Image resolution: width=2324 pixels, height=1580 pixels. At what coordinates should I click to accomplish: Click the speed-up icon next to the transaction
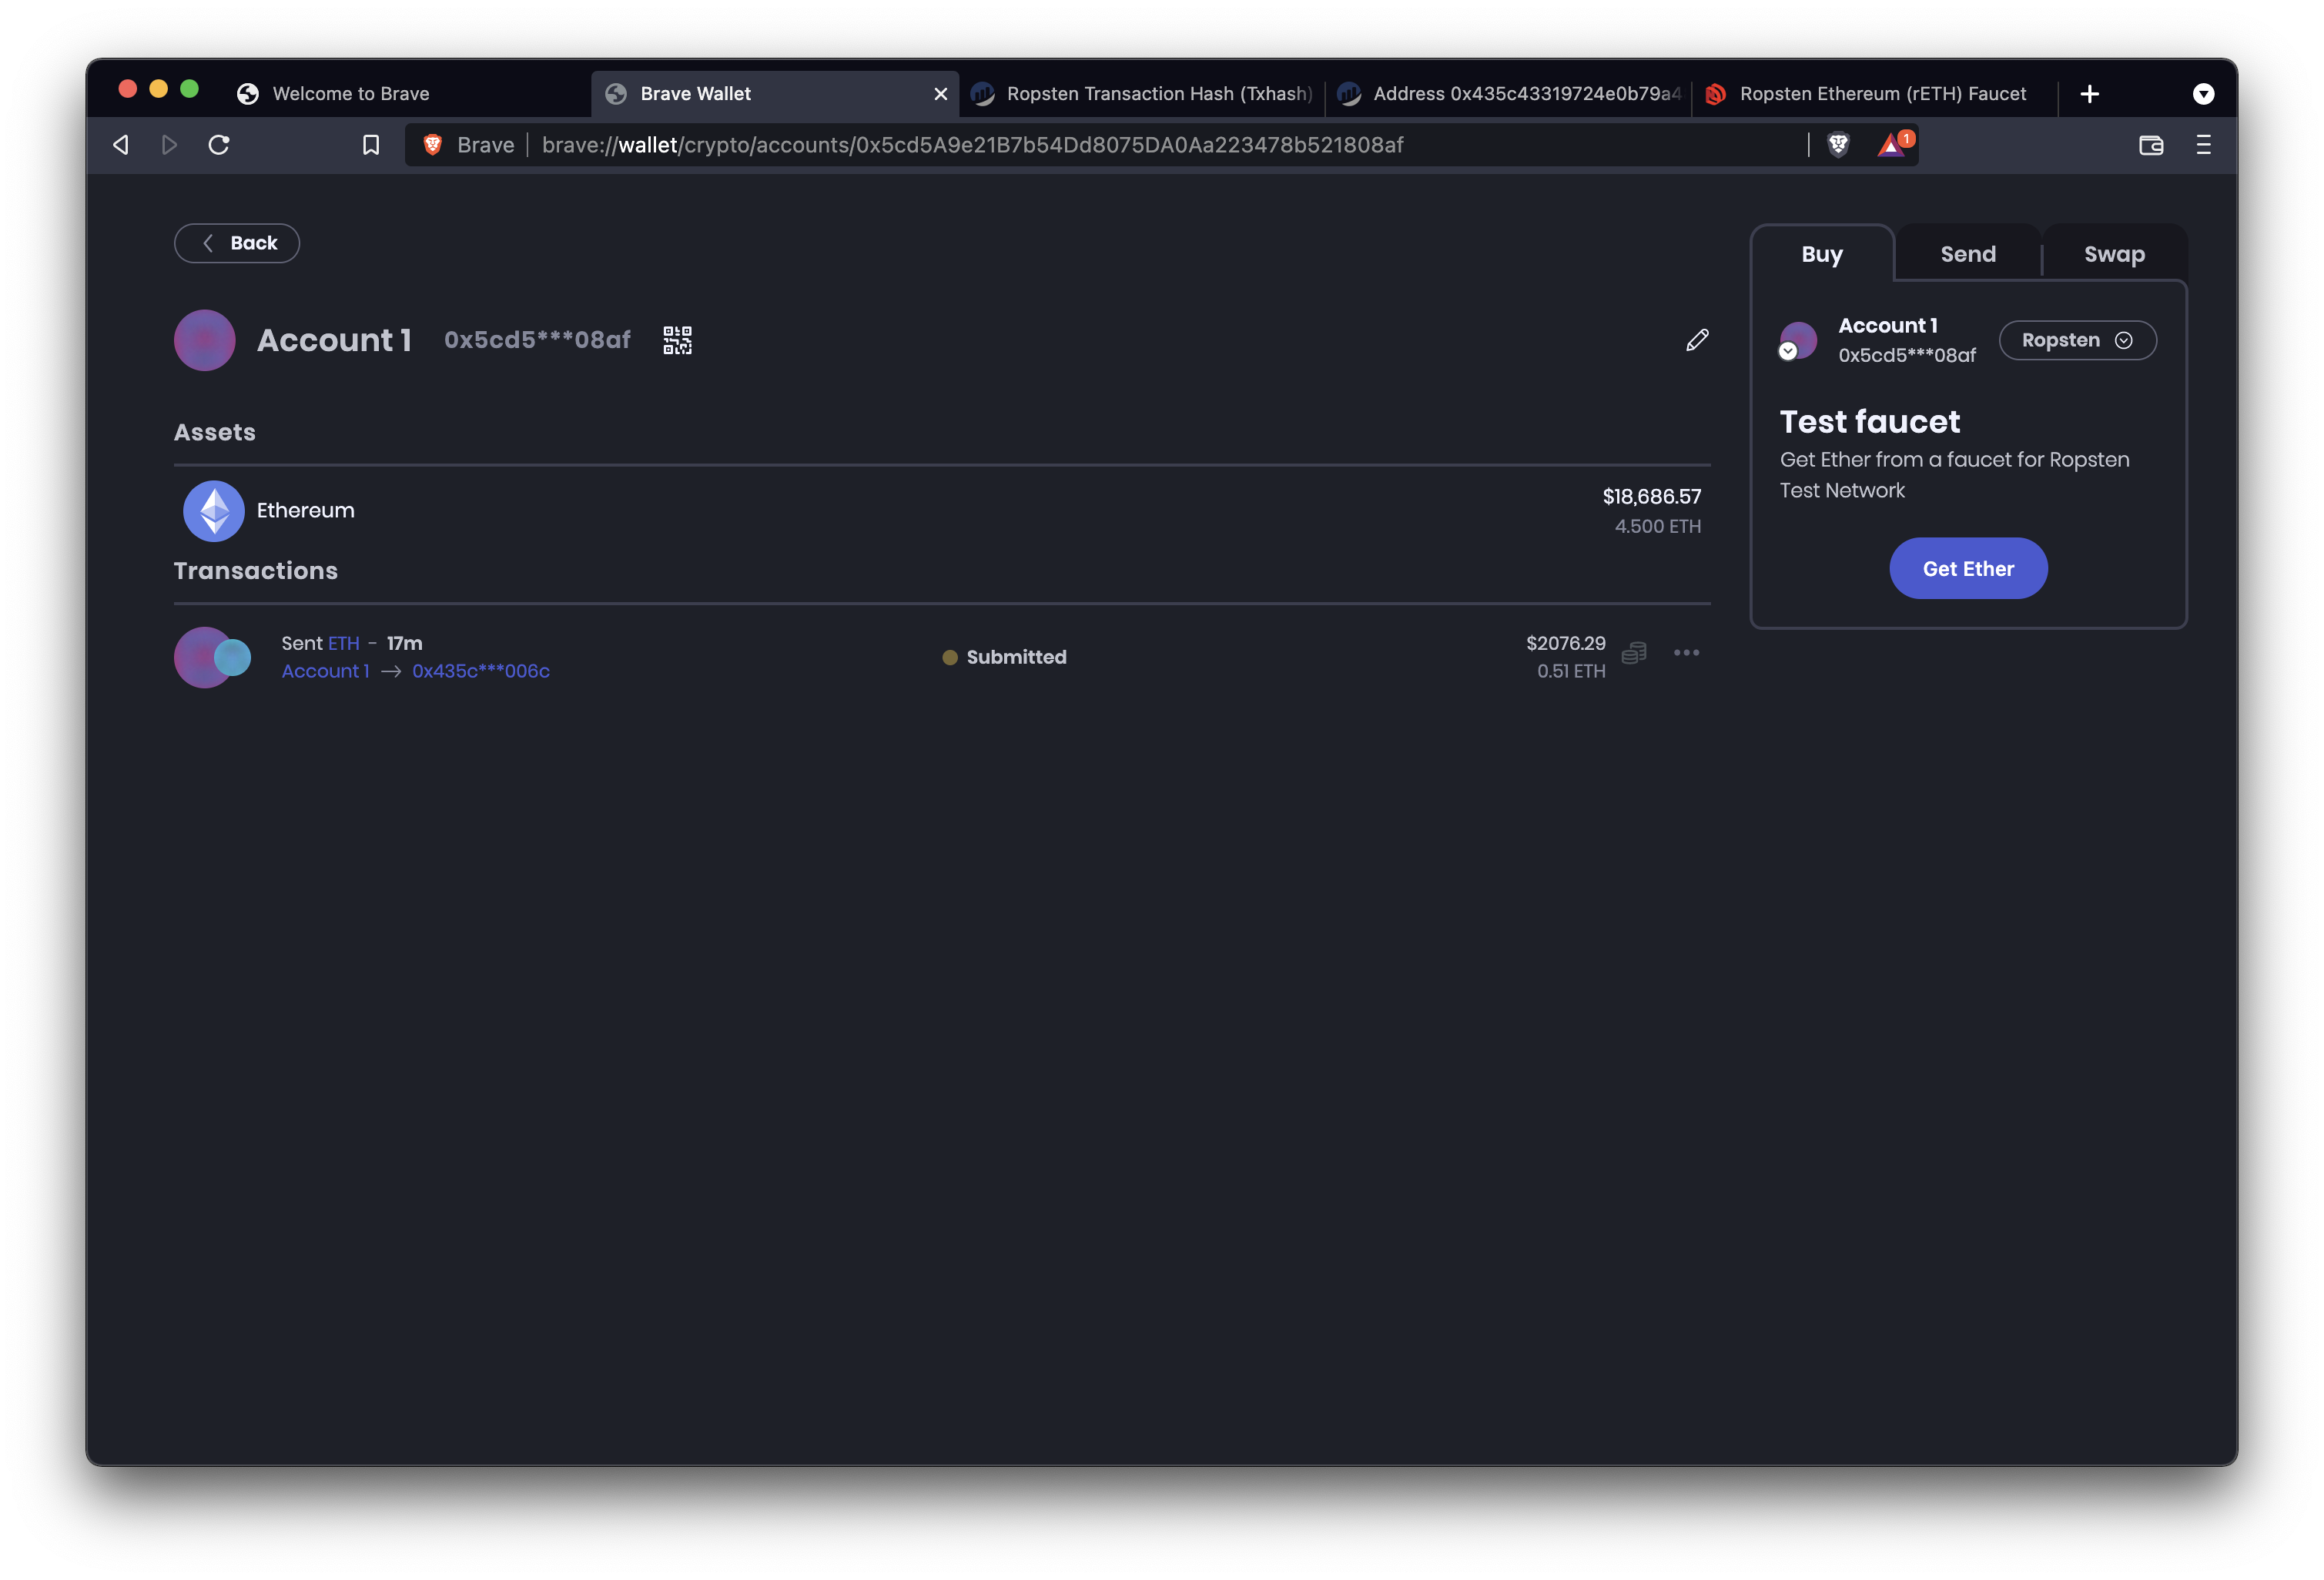coord(1634,652)
